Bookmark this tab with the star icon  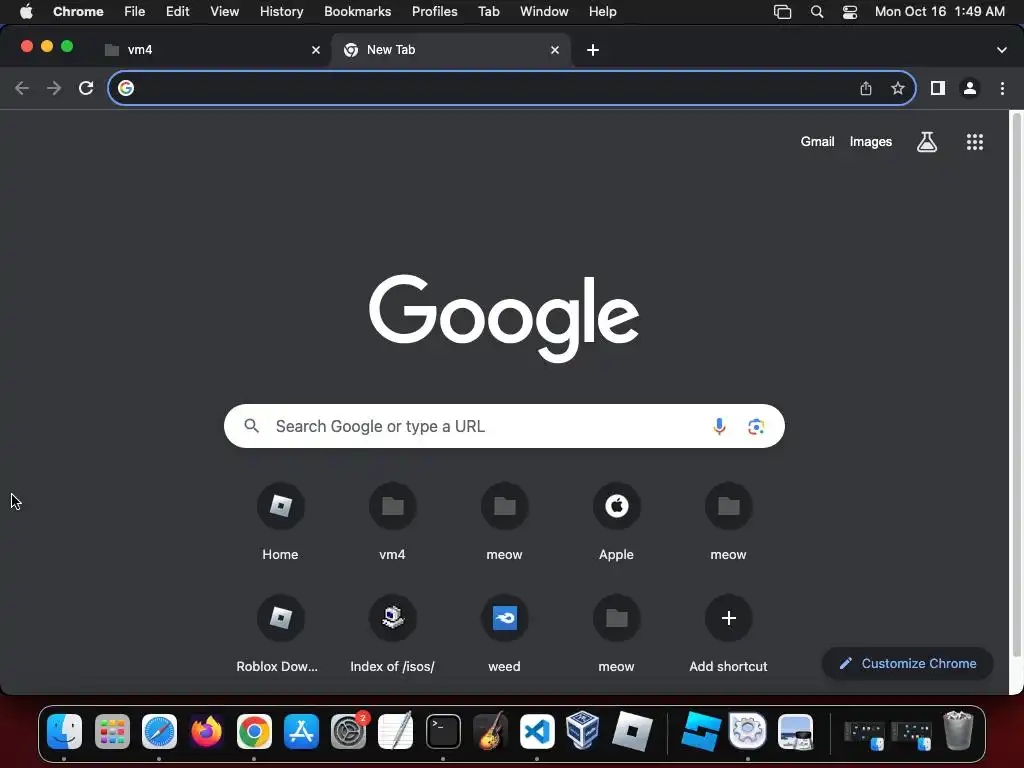point(898,88)
